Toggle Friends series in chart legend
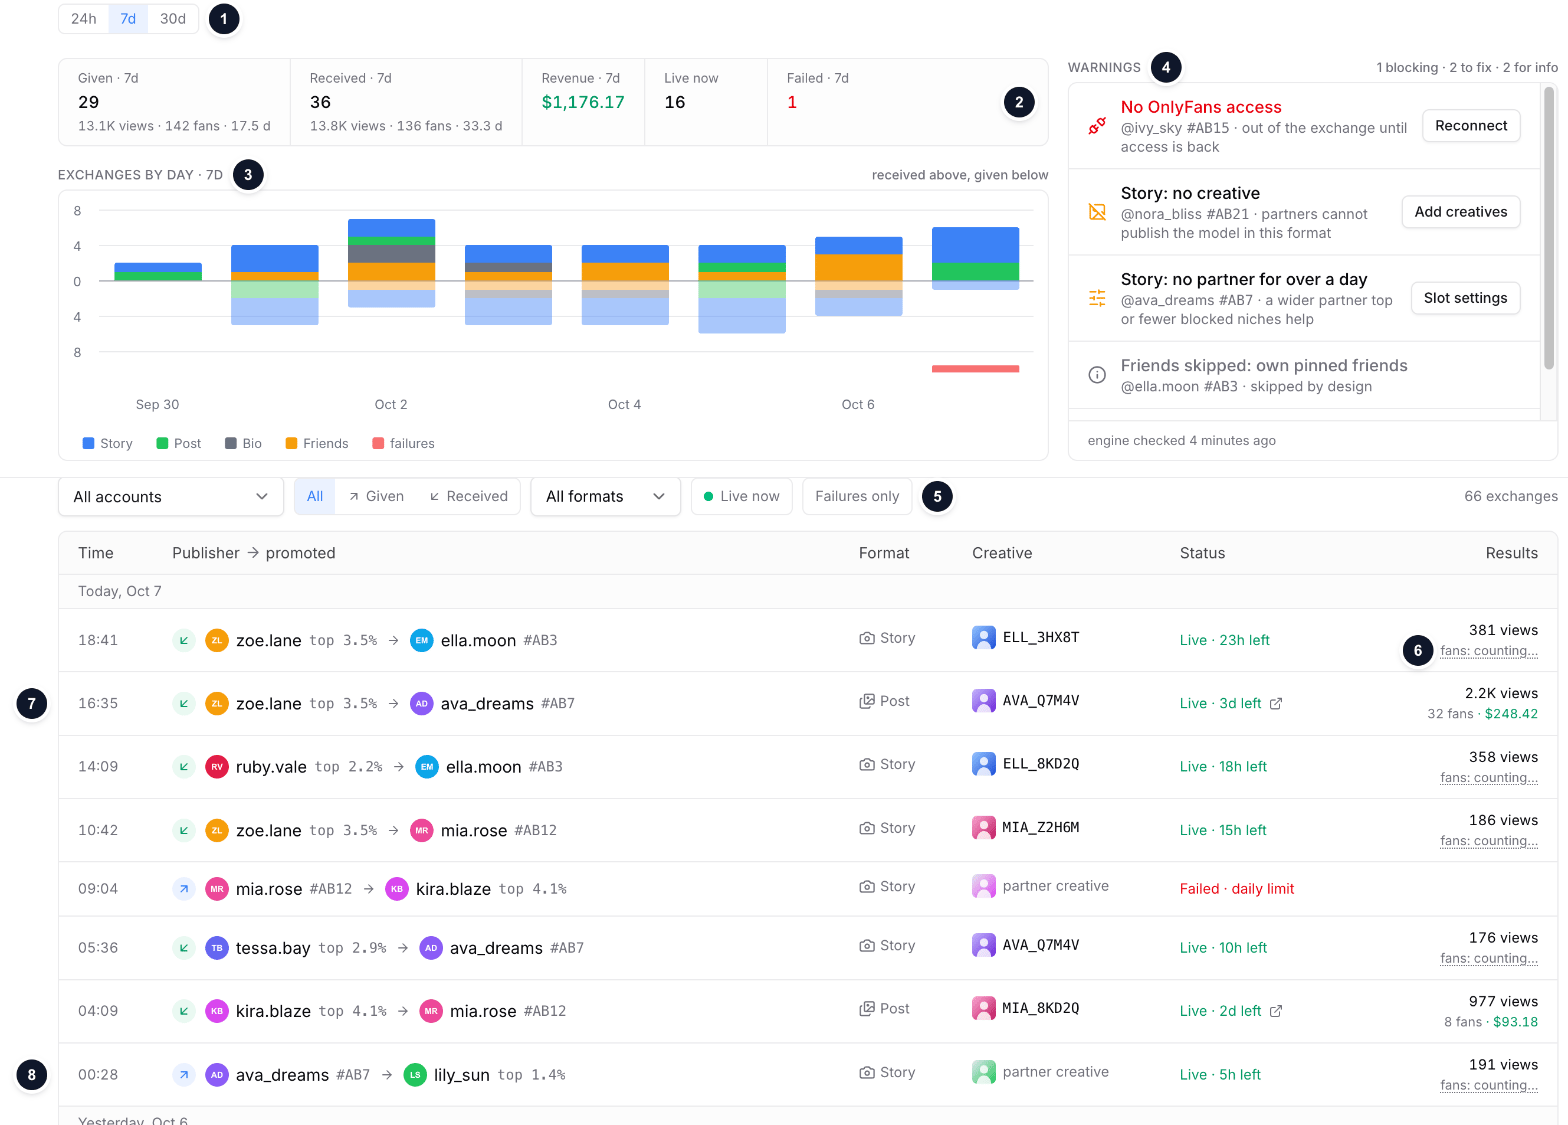 [x=317, y=444]
